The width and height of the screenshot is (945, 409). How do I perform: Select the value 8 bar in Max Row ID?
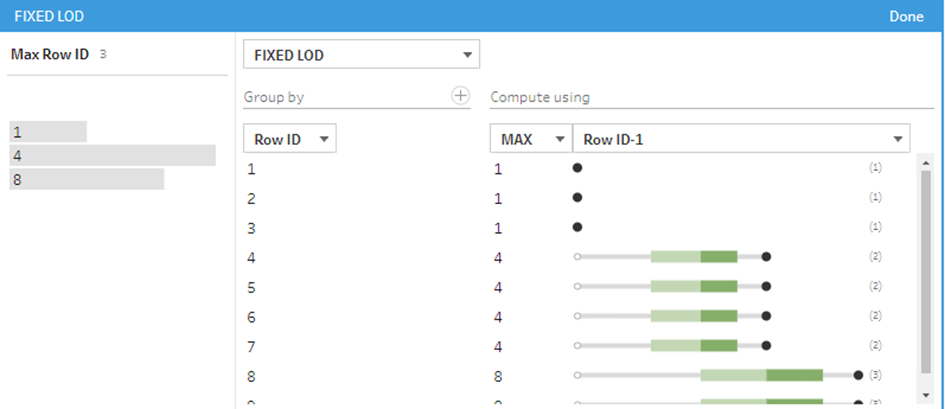[x=86, y=179]
